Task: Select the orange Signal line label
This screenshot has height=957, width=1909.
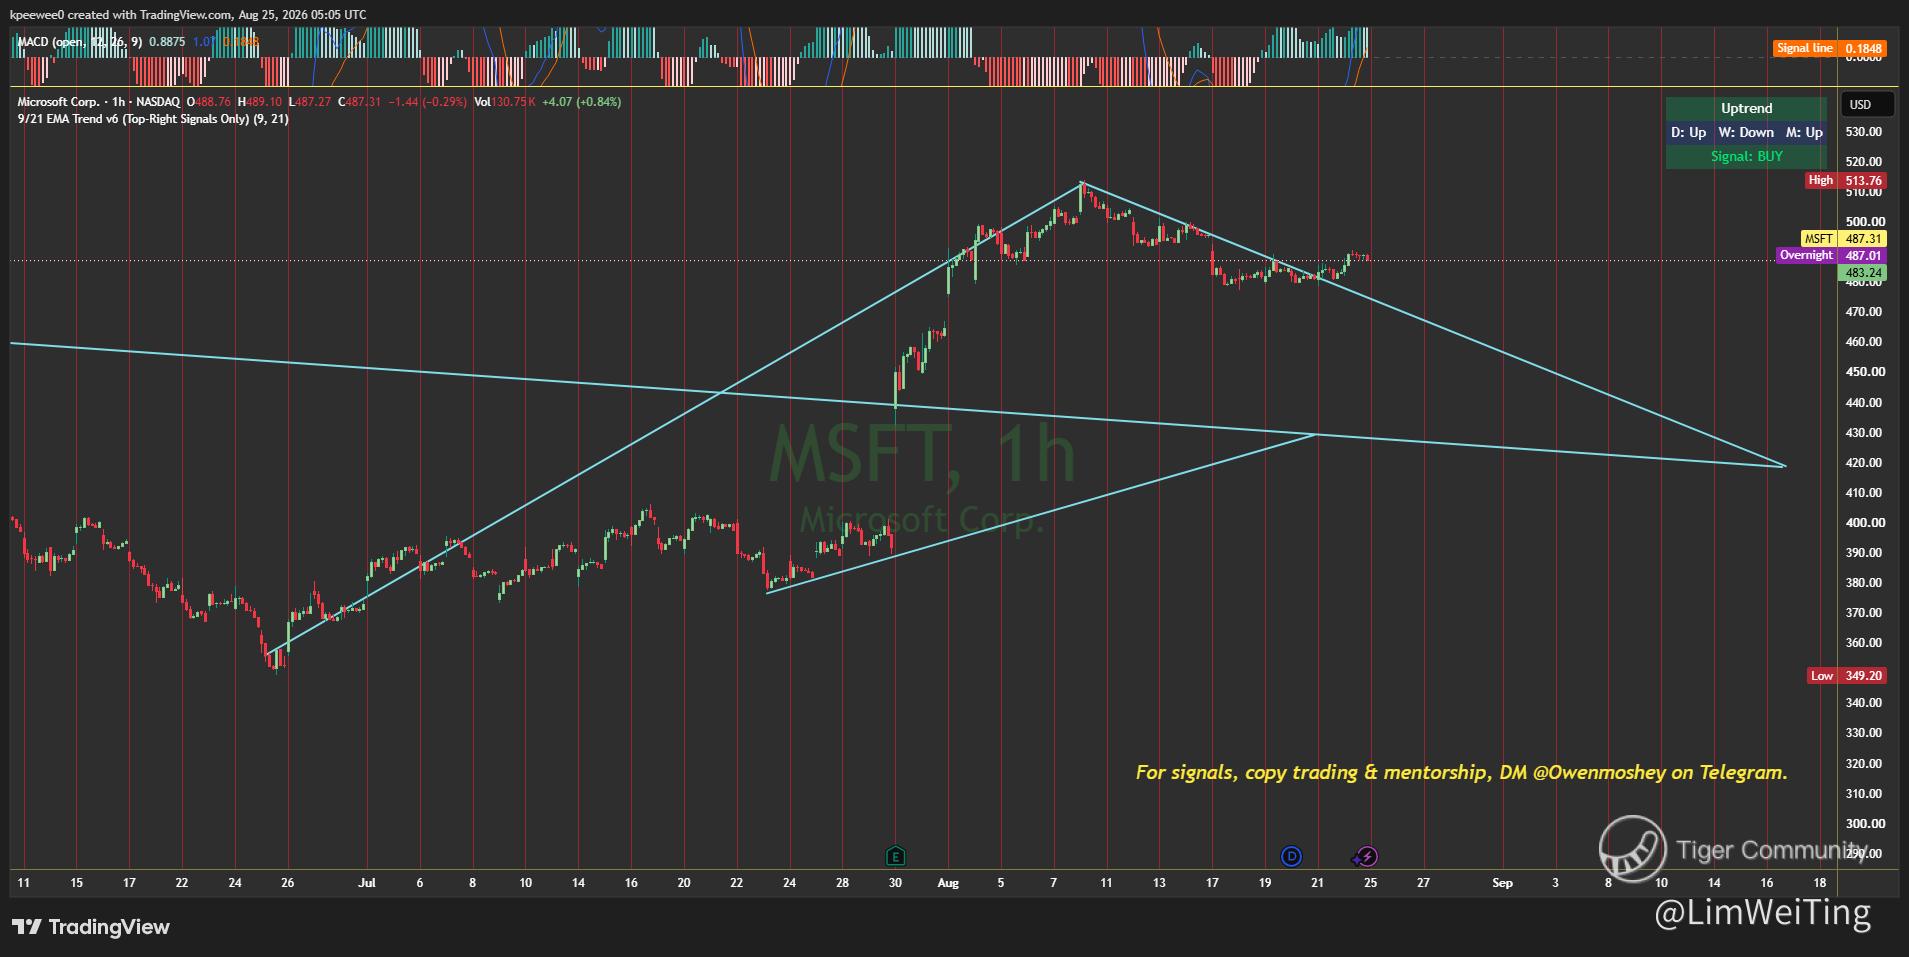Action: (1804, 48)
